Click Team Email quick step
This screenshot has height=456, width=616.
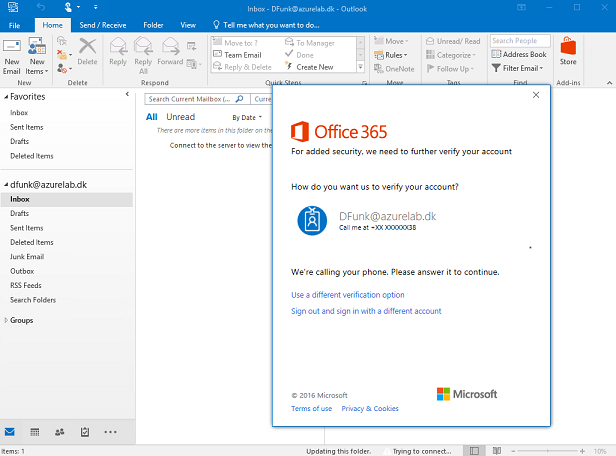[237, 55]
